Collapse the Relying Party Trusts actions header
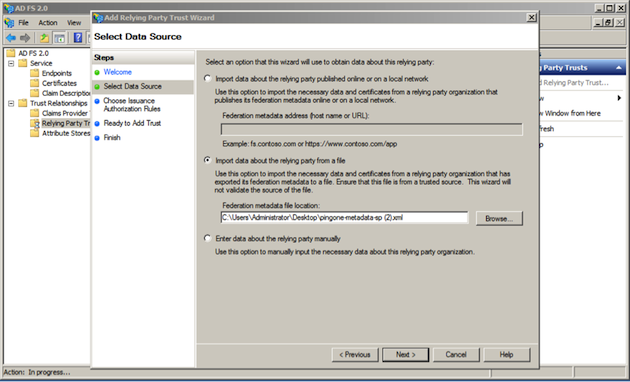This screenshot has height=382, width=630. 618,68
